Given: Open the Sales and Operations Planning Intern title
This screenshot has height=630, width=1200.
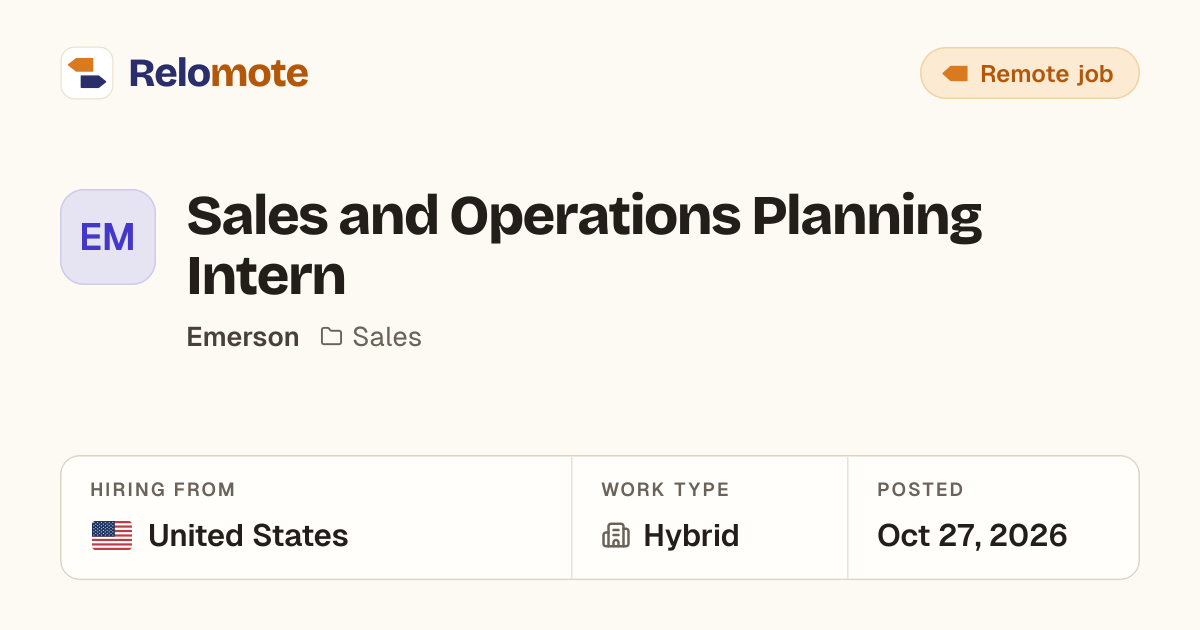Looking at the screenshot, I should [585, 246].
